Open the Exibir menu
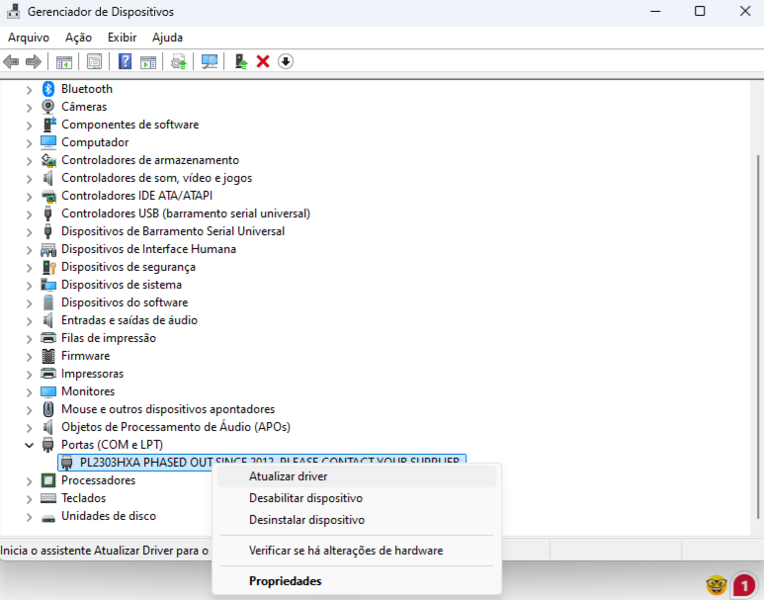Screen dimensions: 764x600 [122, 38]
